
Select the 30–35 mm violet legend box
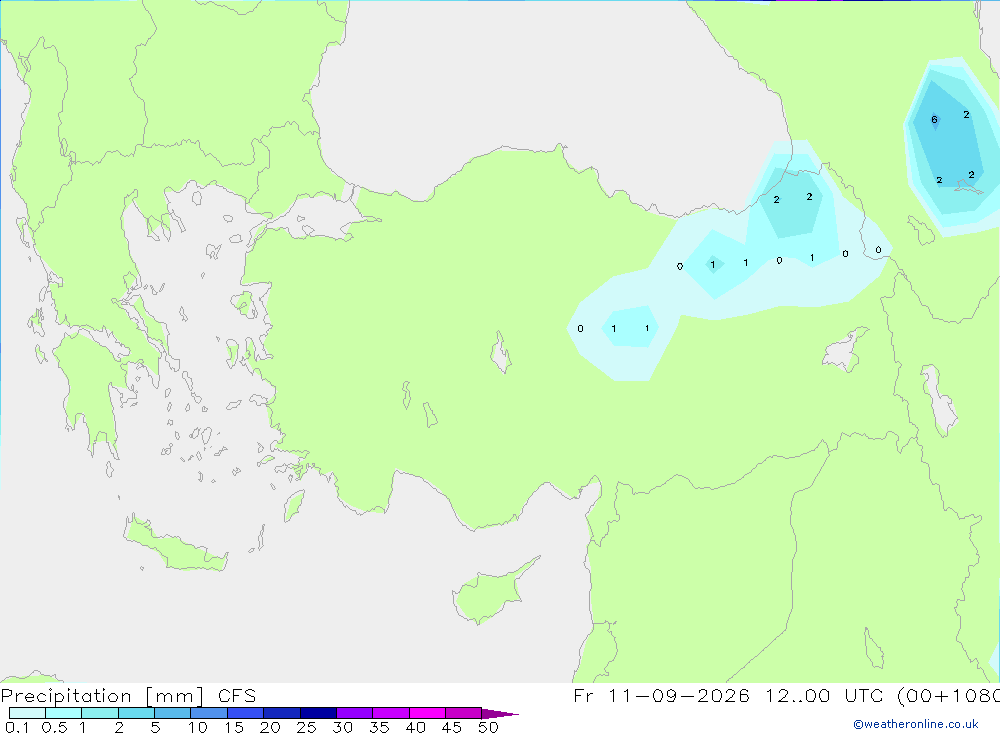point(355,713)
